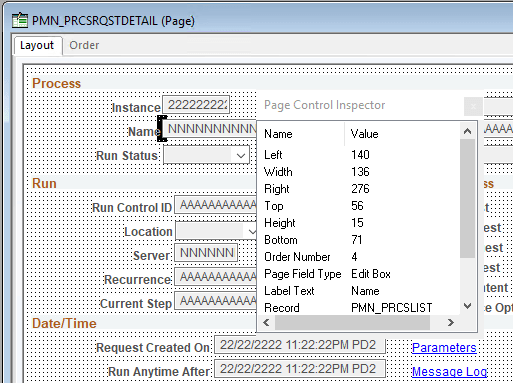Image resolution: width=513 pixels, height=383 pixels.
Task: Click the PMN_PRCSRQSTDETAIL page window icon
Action: [20, 20]
